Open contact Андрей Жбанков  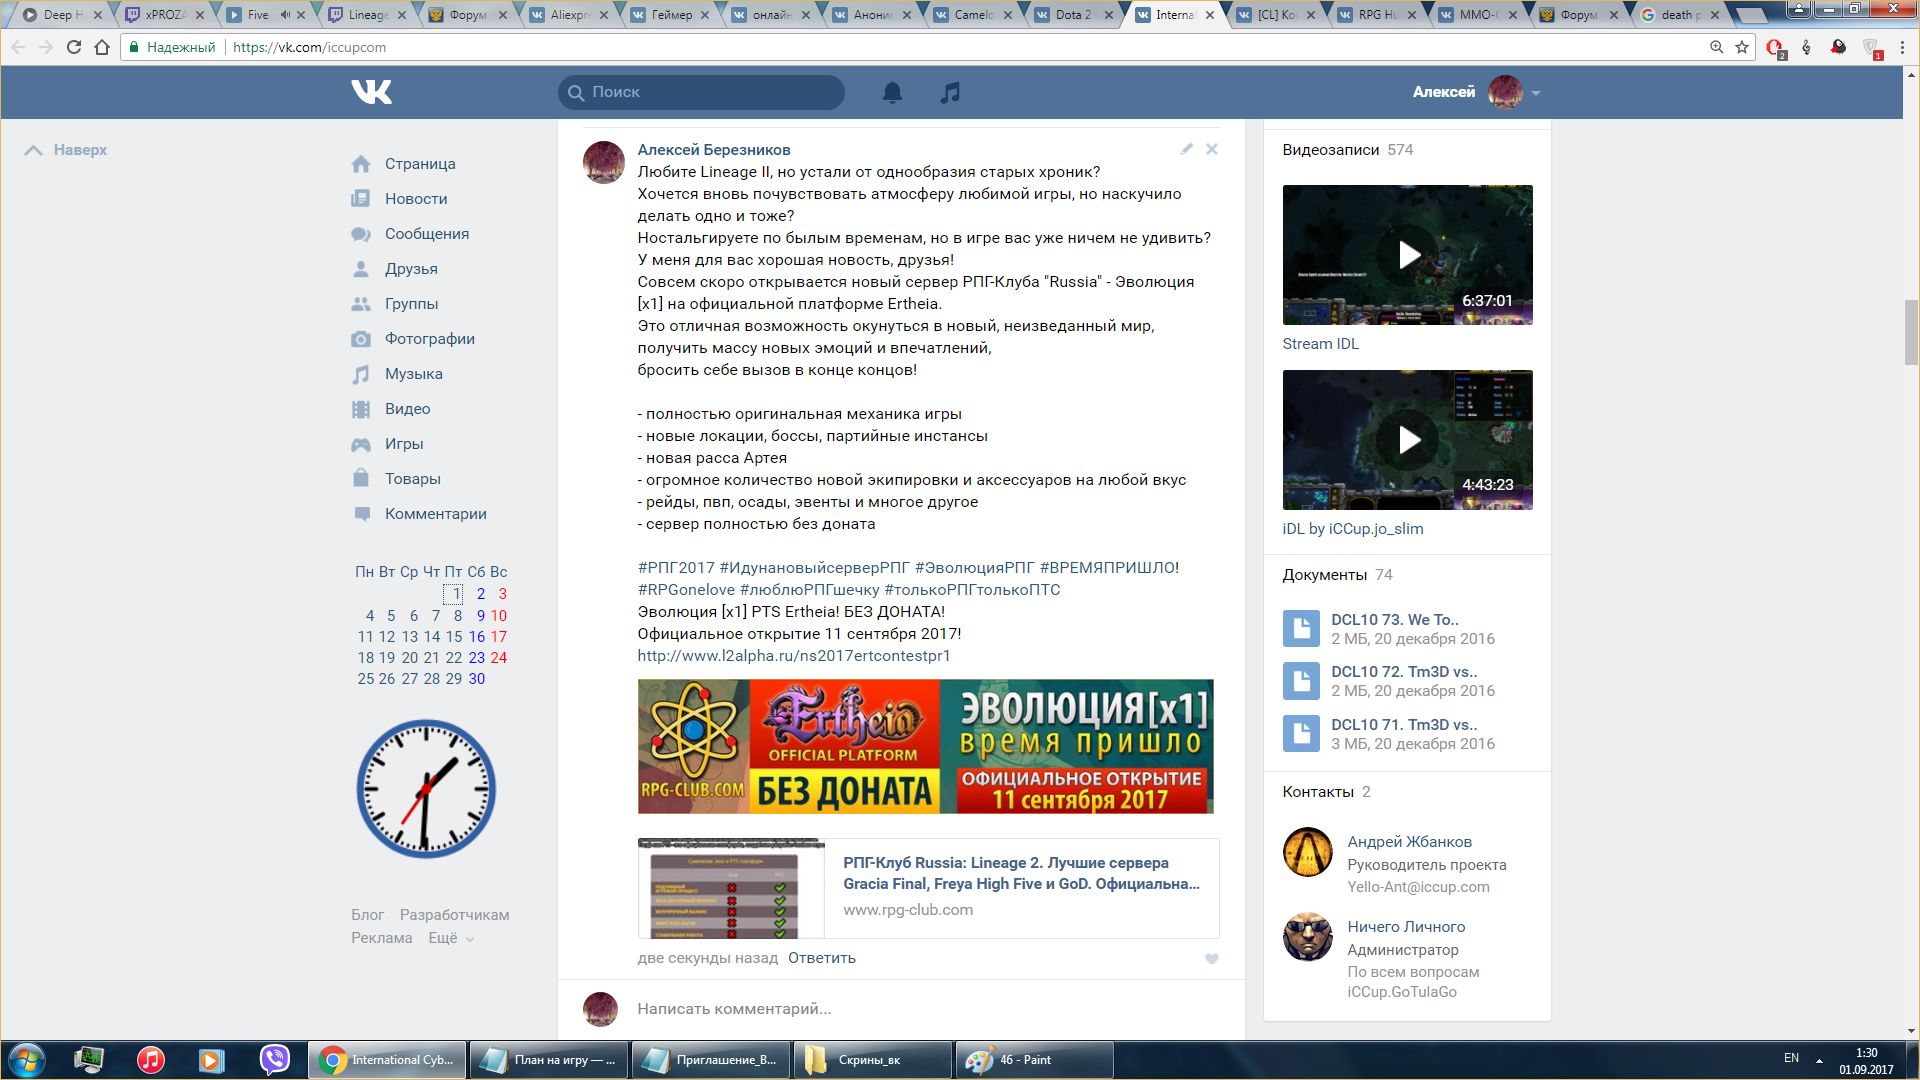pyautogui.click(x=1409, y=842)
